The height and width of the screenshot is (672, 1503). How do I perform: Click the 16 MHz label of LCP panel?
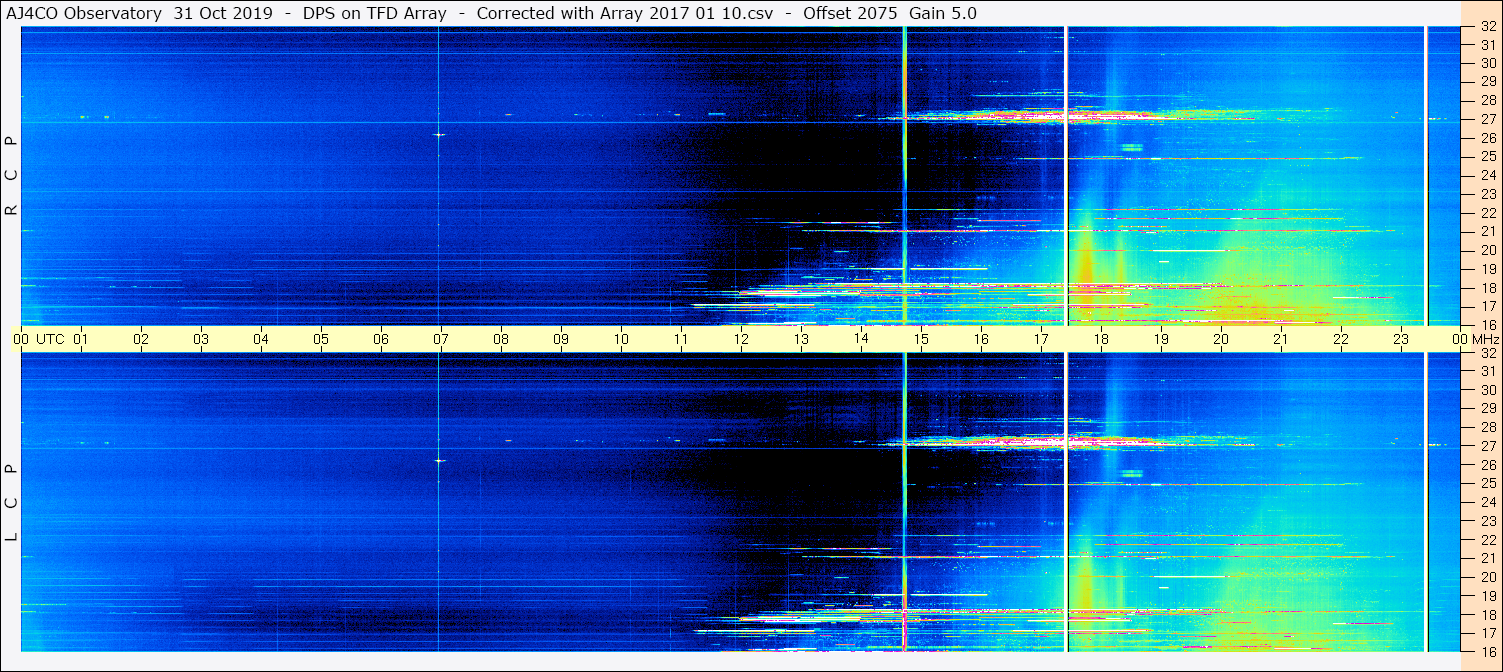1487,652
